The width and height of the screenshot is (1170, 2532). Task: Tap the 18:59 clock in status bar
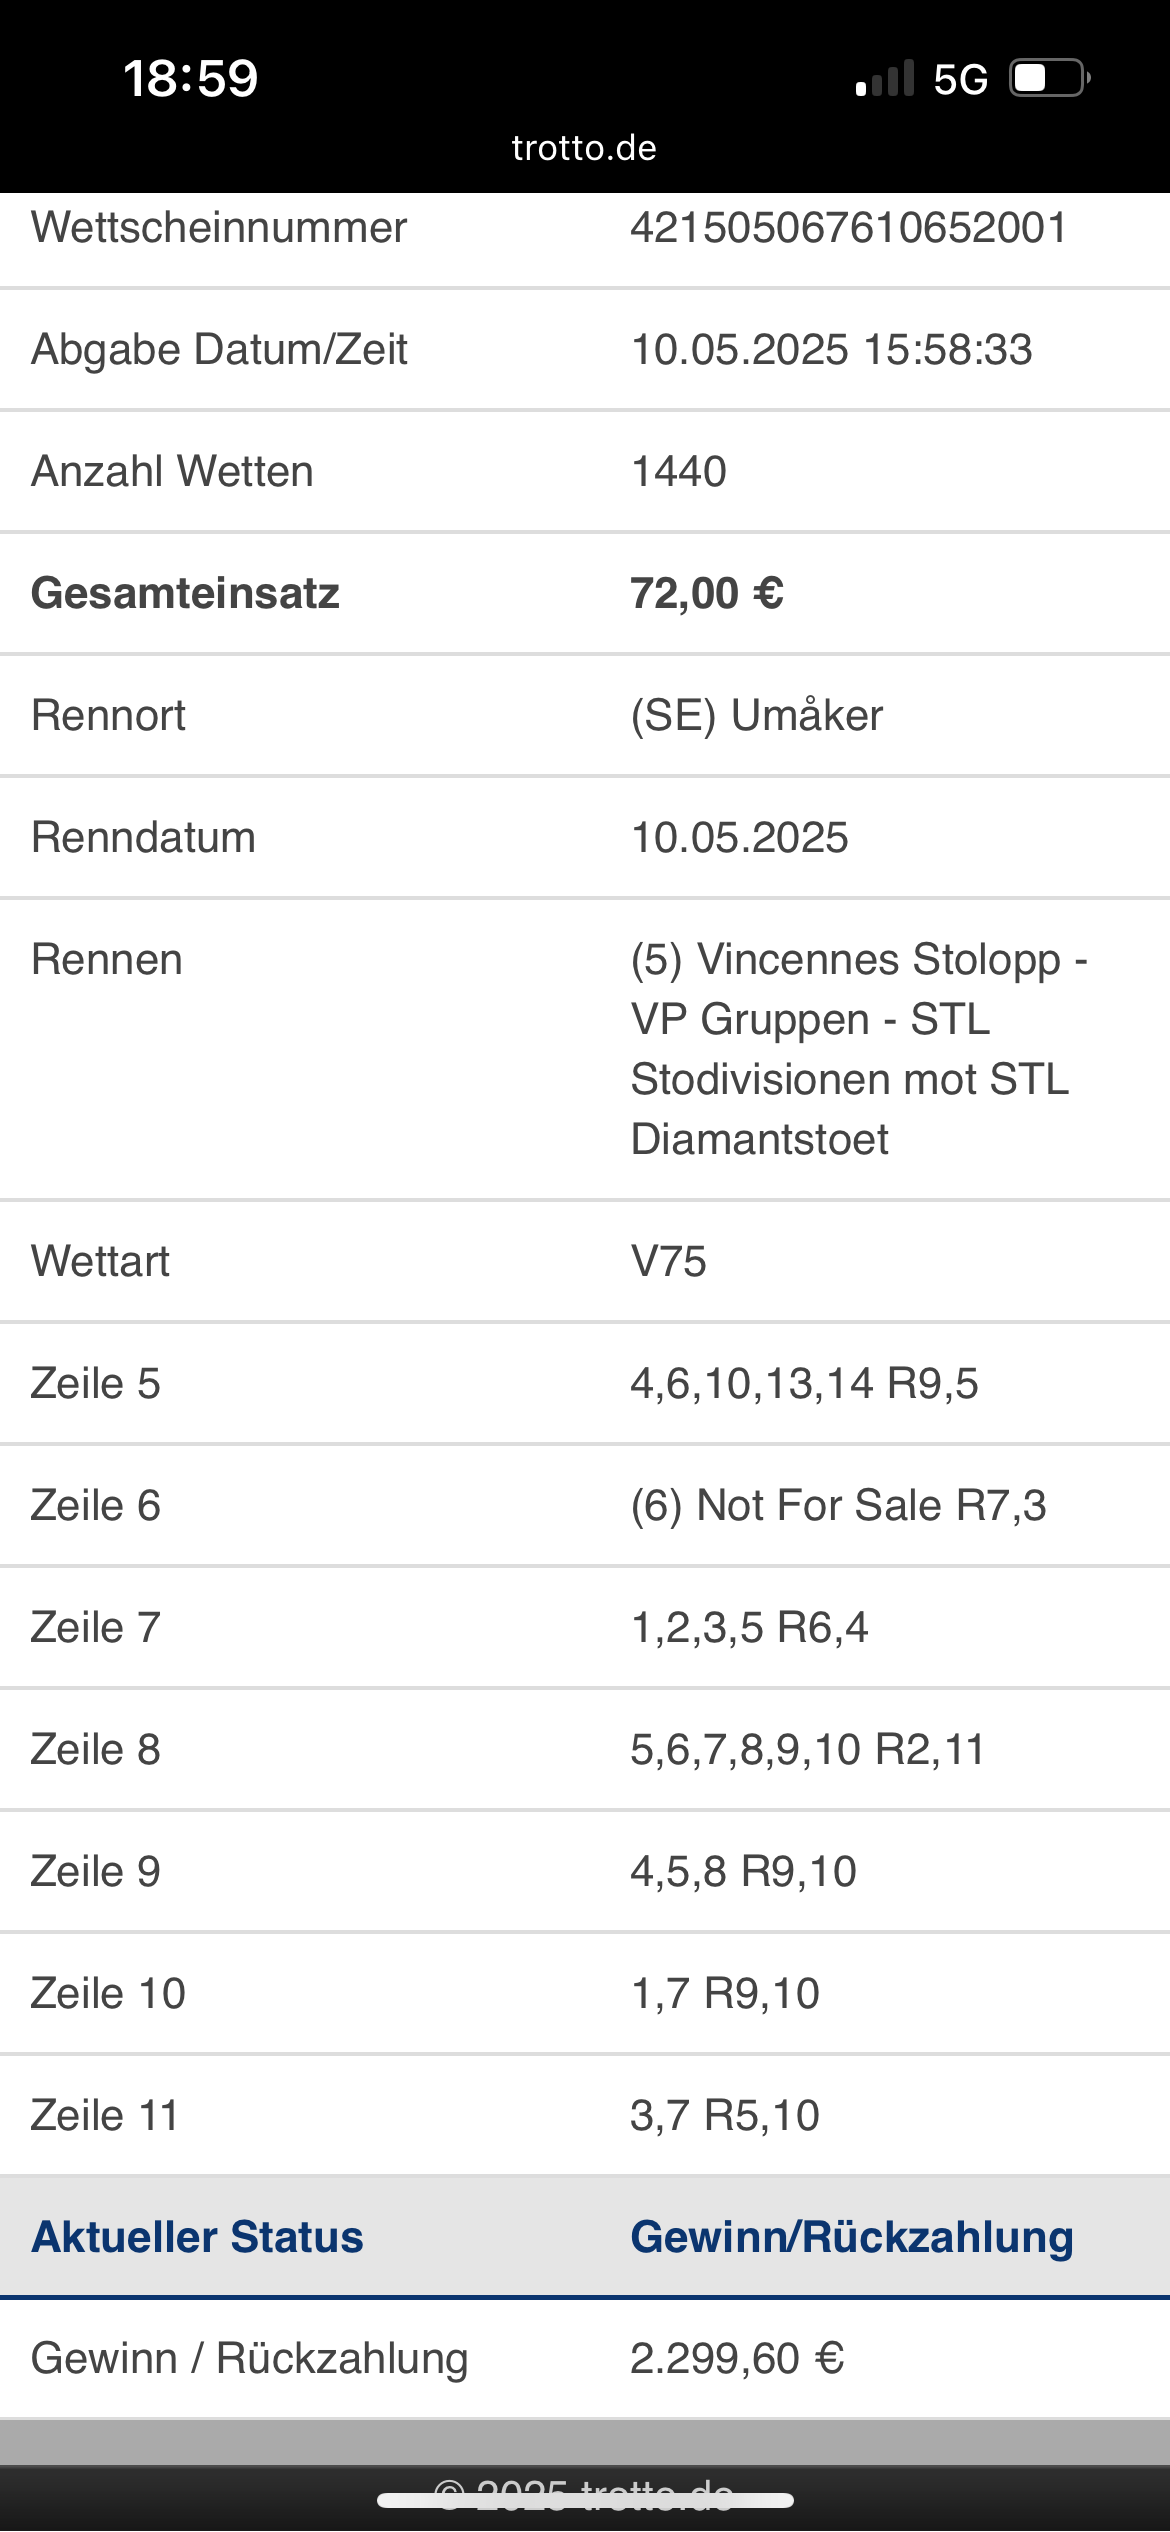point(190,79)
